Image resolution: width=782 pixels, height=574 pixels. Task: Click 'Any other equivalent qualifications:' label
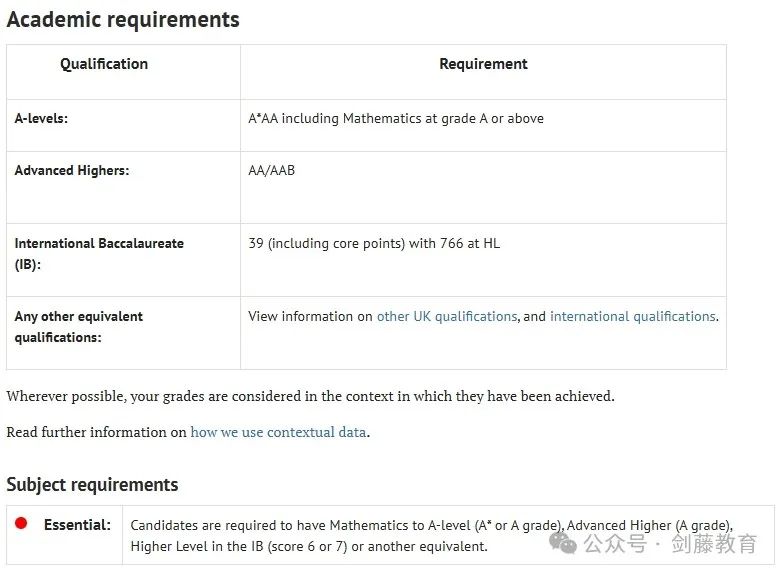(79, 327)
